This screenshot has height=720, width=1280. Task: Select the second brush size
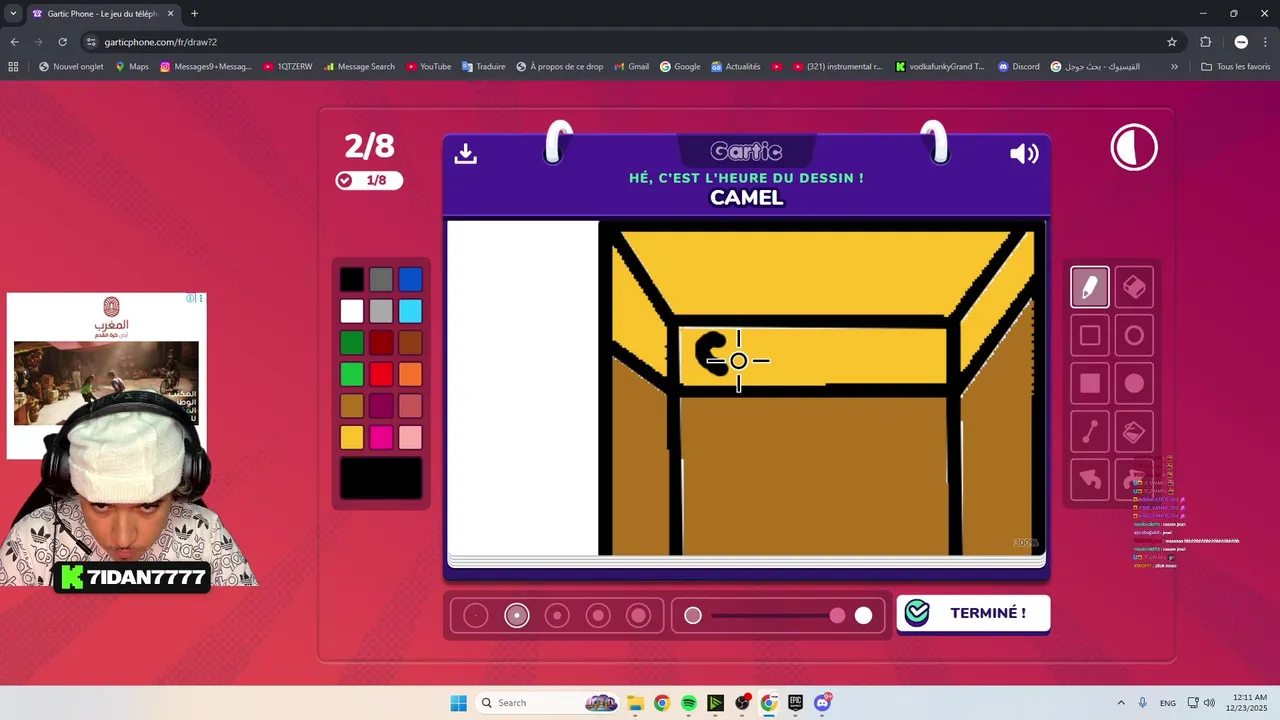pyautogui.click(x=517, y=616)
